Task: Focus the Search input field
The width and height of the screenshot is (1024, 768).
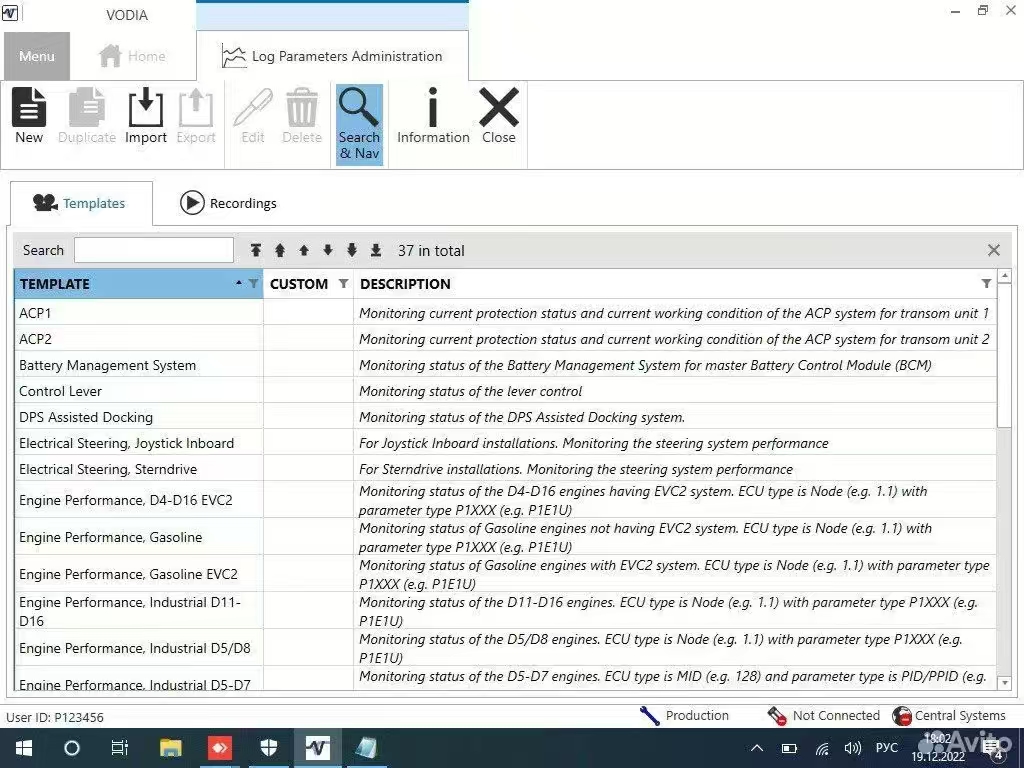Action: [x=153, y=250]
